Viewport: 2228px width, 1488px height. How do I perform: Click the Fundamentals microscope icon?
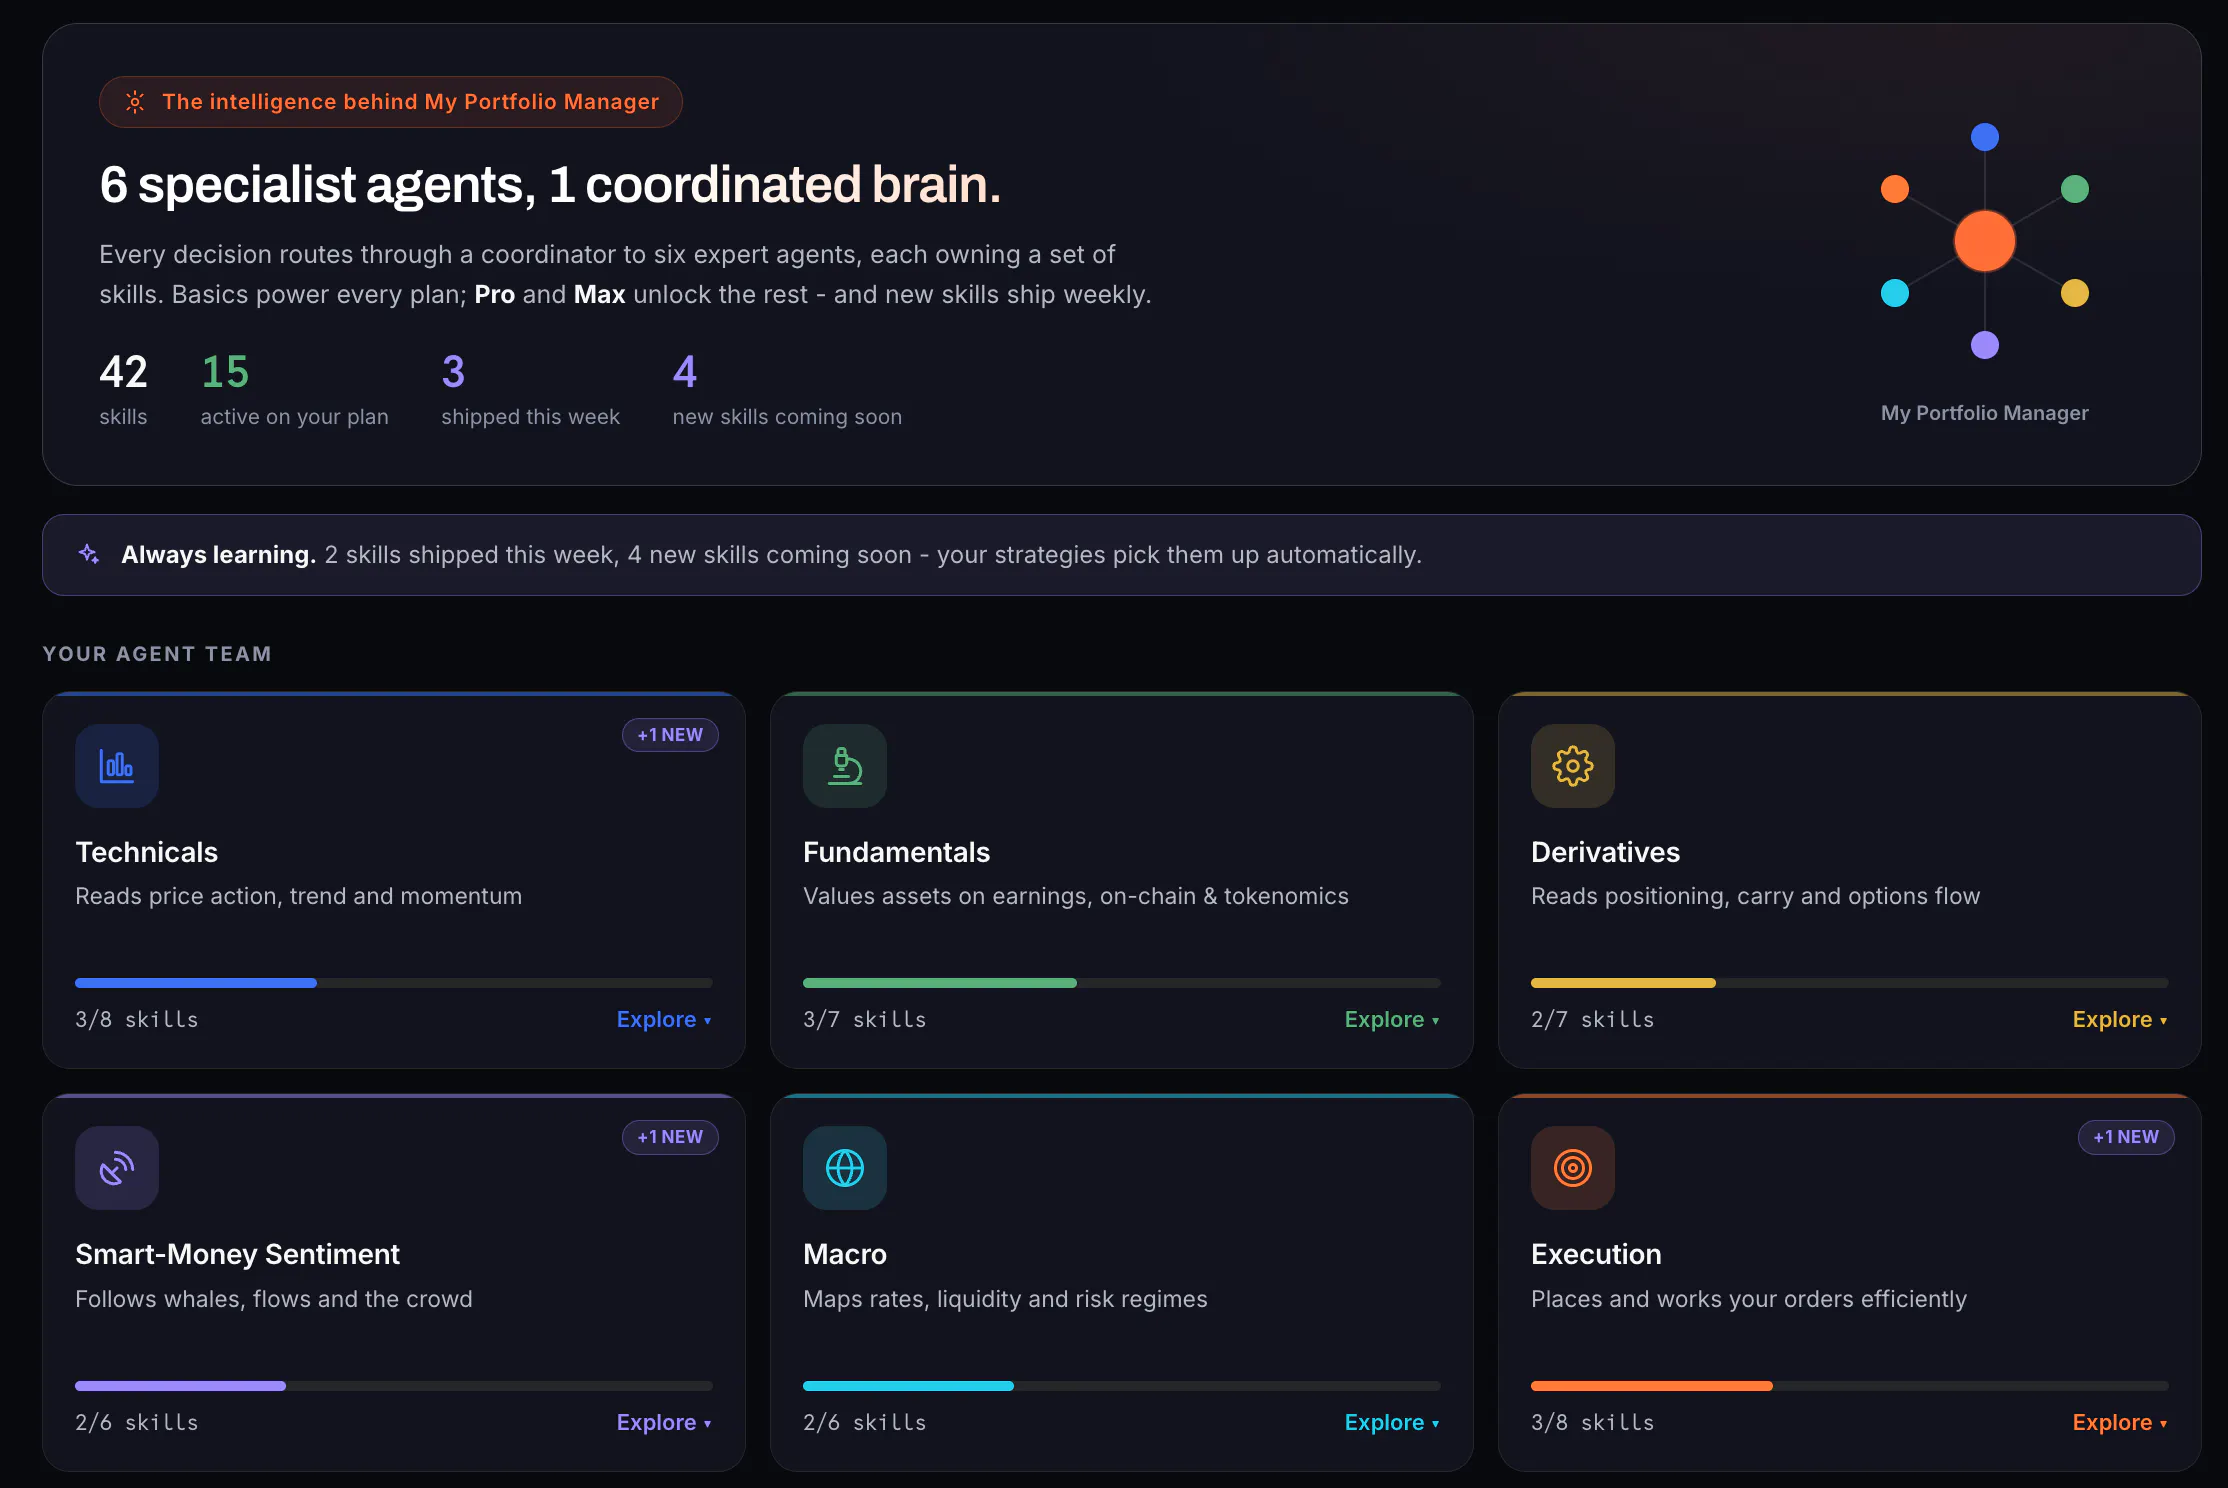click(x=845, y=766)
